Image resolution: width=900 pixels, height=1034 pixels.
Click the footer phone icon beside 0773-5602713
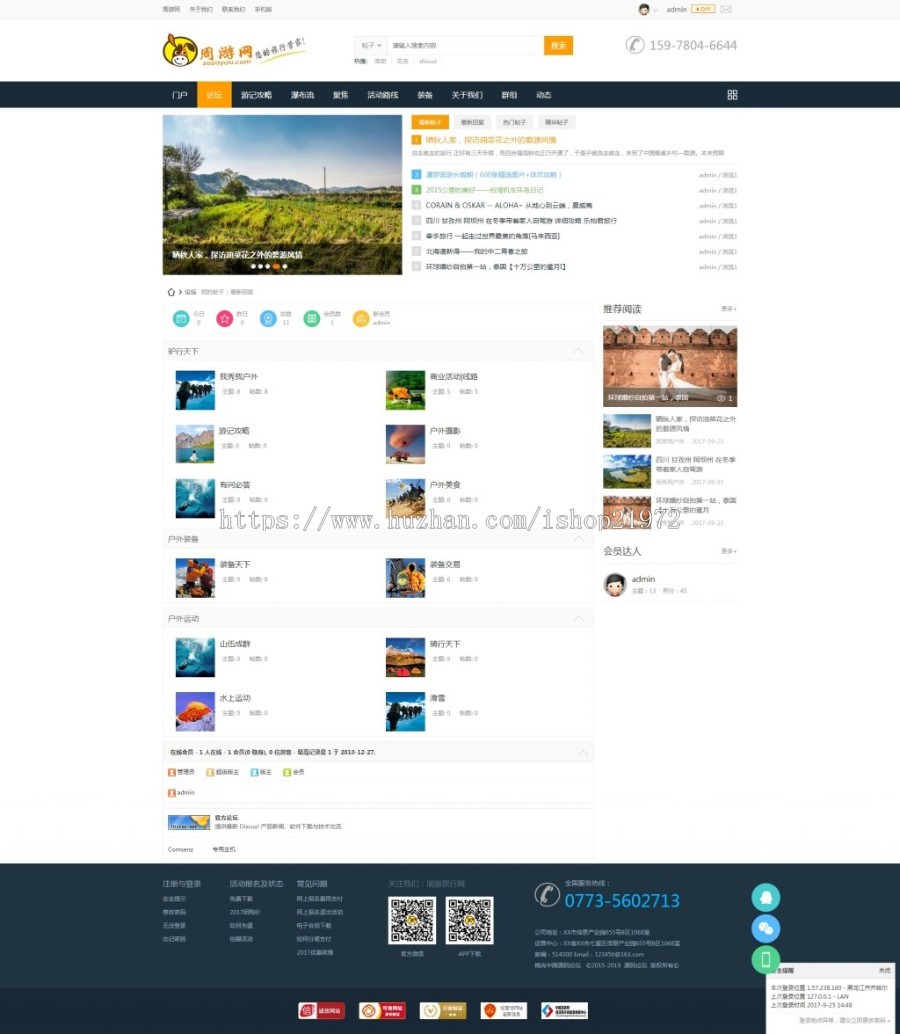(x=547, y=895)
